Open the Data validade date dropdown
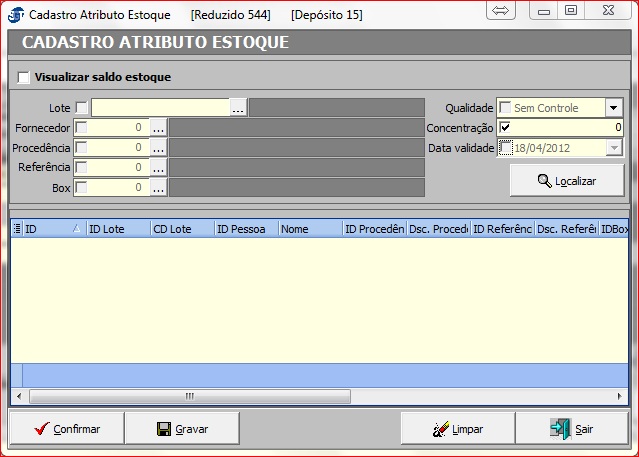This screenshot has height=457, width=639. [x=614, y=148]
